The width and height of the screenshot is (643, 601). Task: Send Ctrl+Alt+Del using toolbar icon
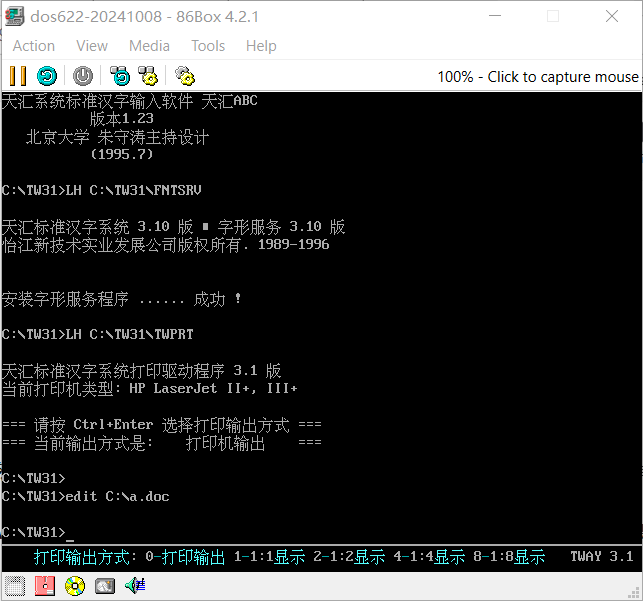tap(120, 76)
